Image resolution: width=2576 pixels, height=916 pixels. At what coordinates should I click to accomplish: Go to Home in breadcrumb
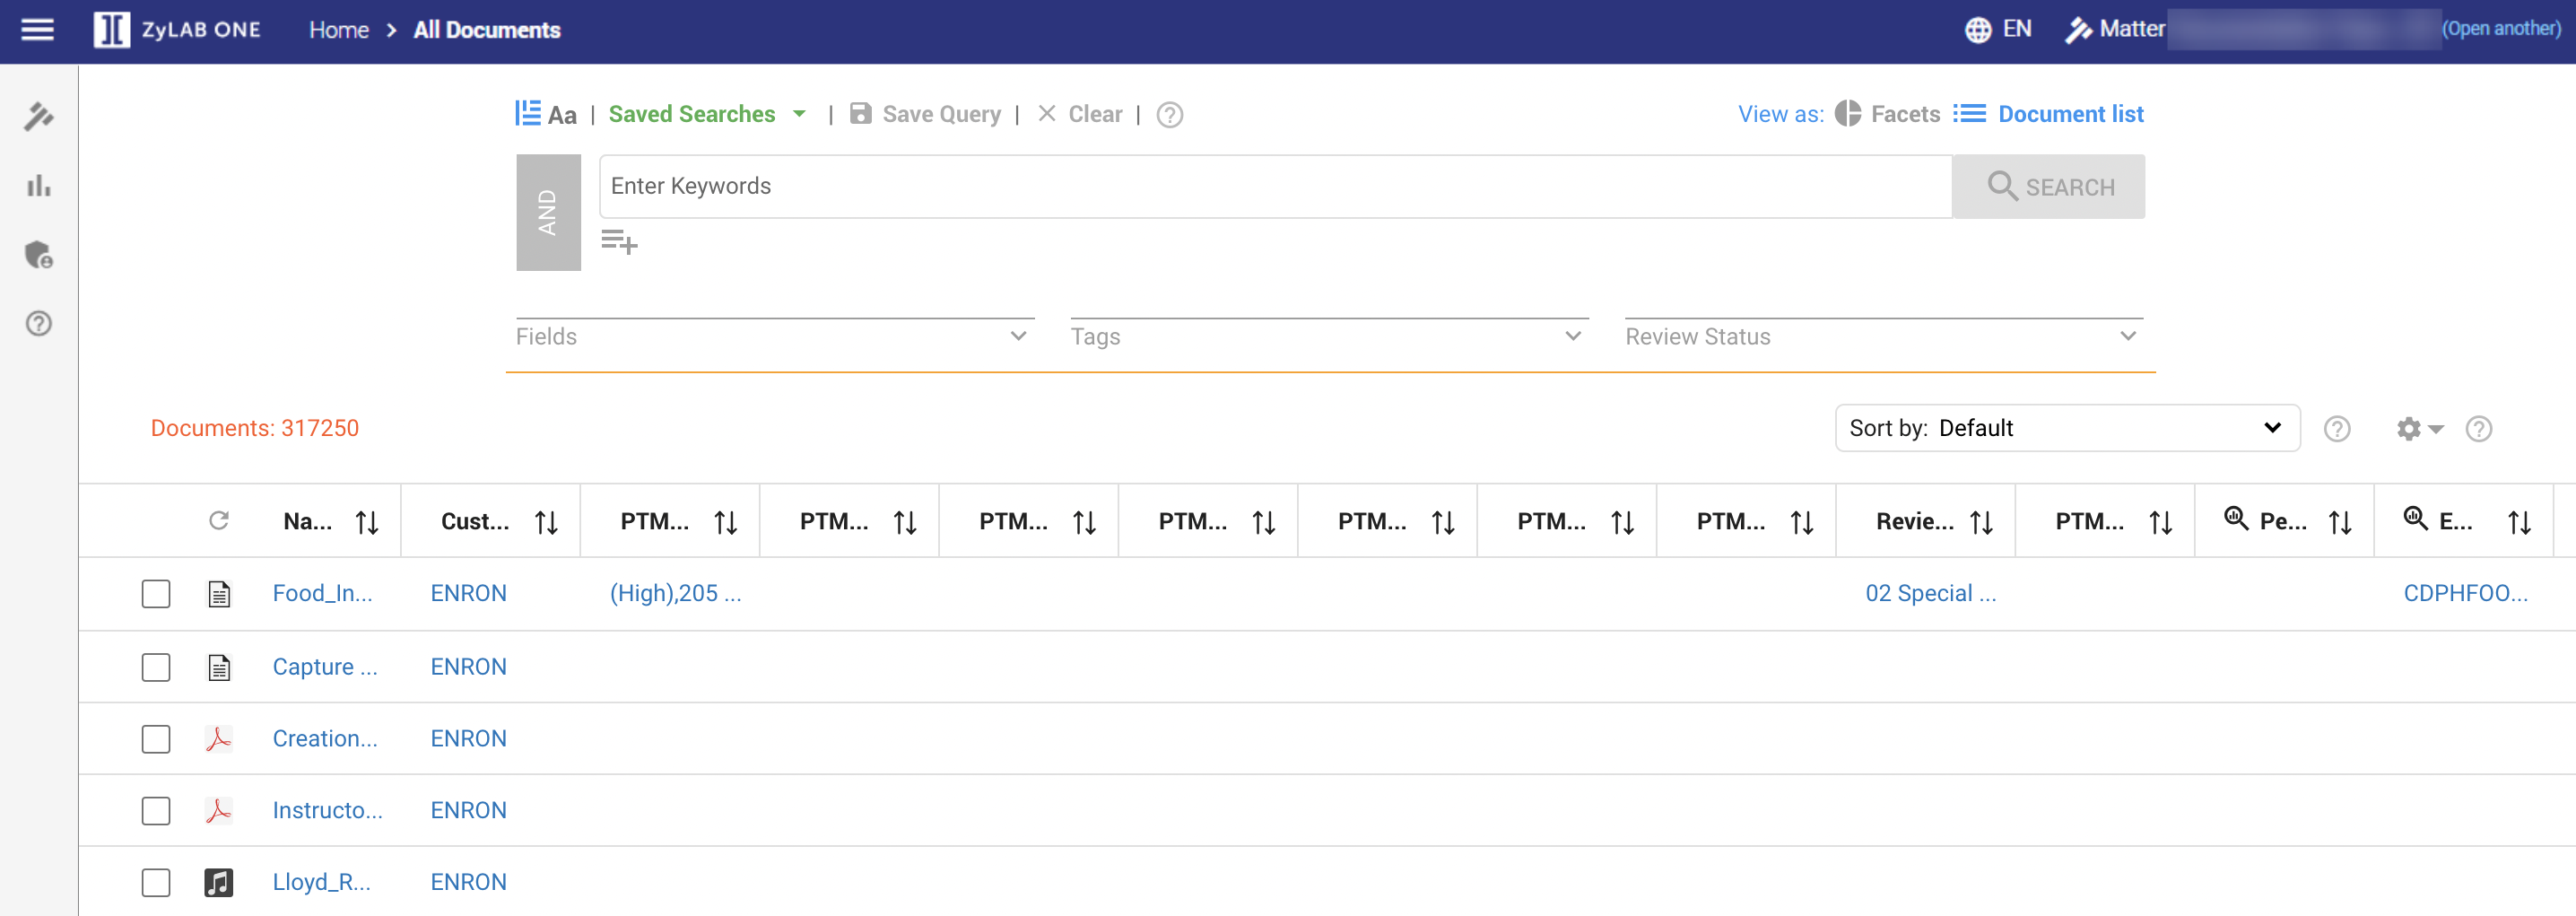[338, 30]
